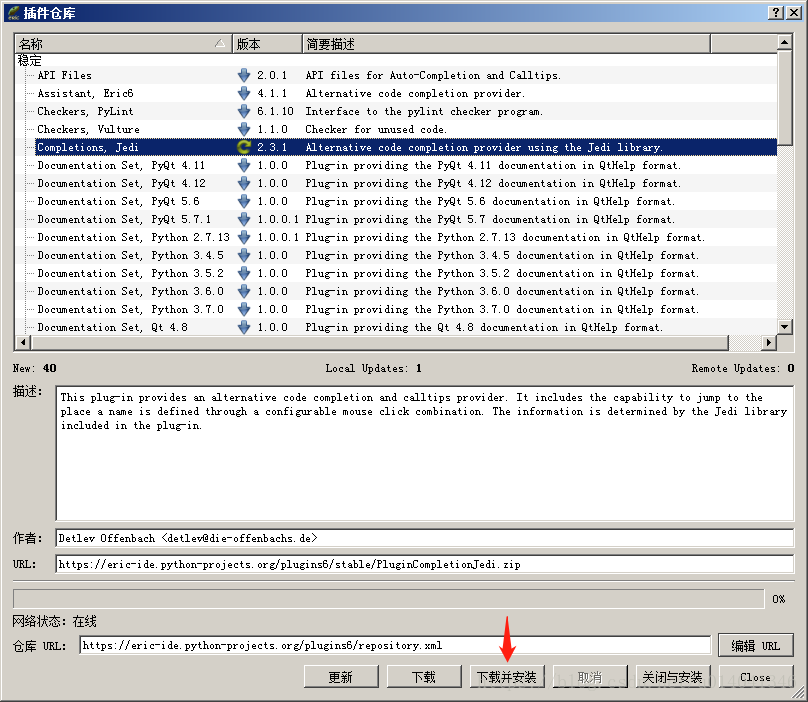Screen dimensions: 808x702
Task: Click the version 2.3.1 cell of Jedi
Action: [x=272, y=147]
